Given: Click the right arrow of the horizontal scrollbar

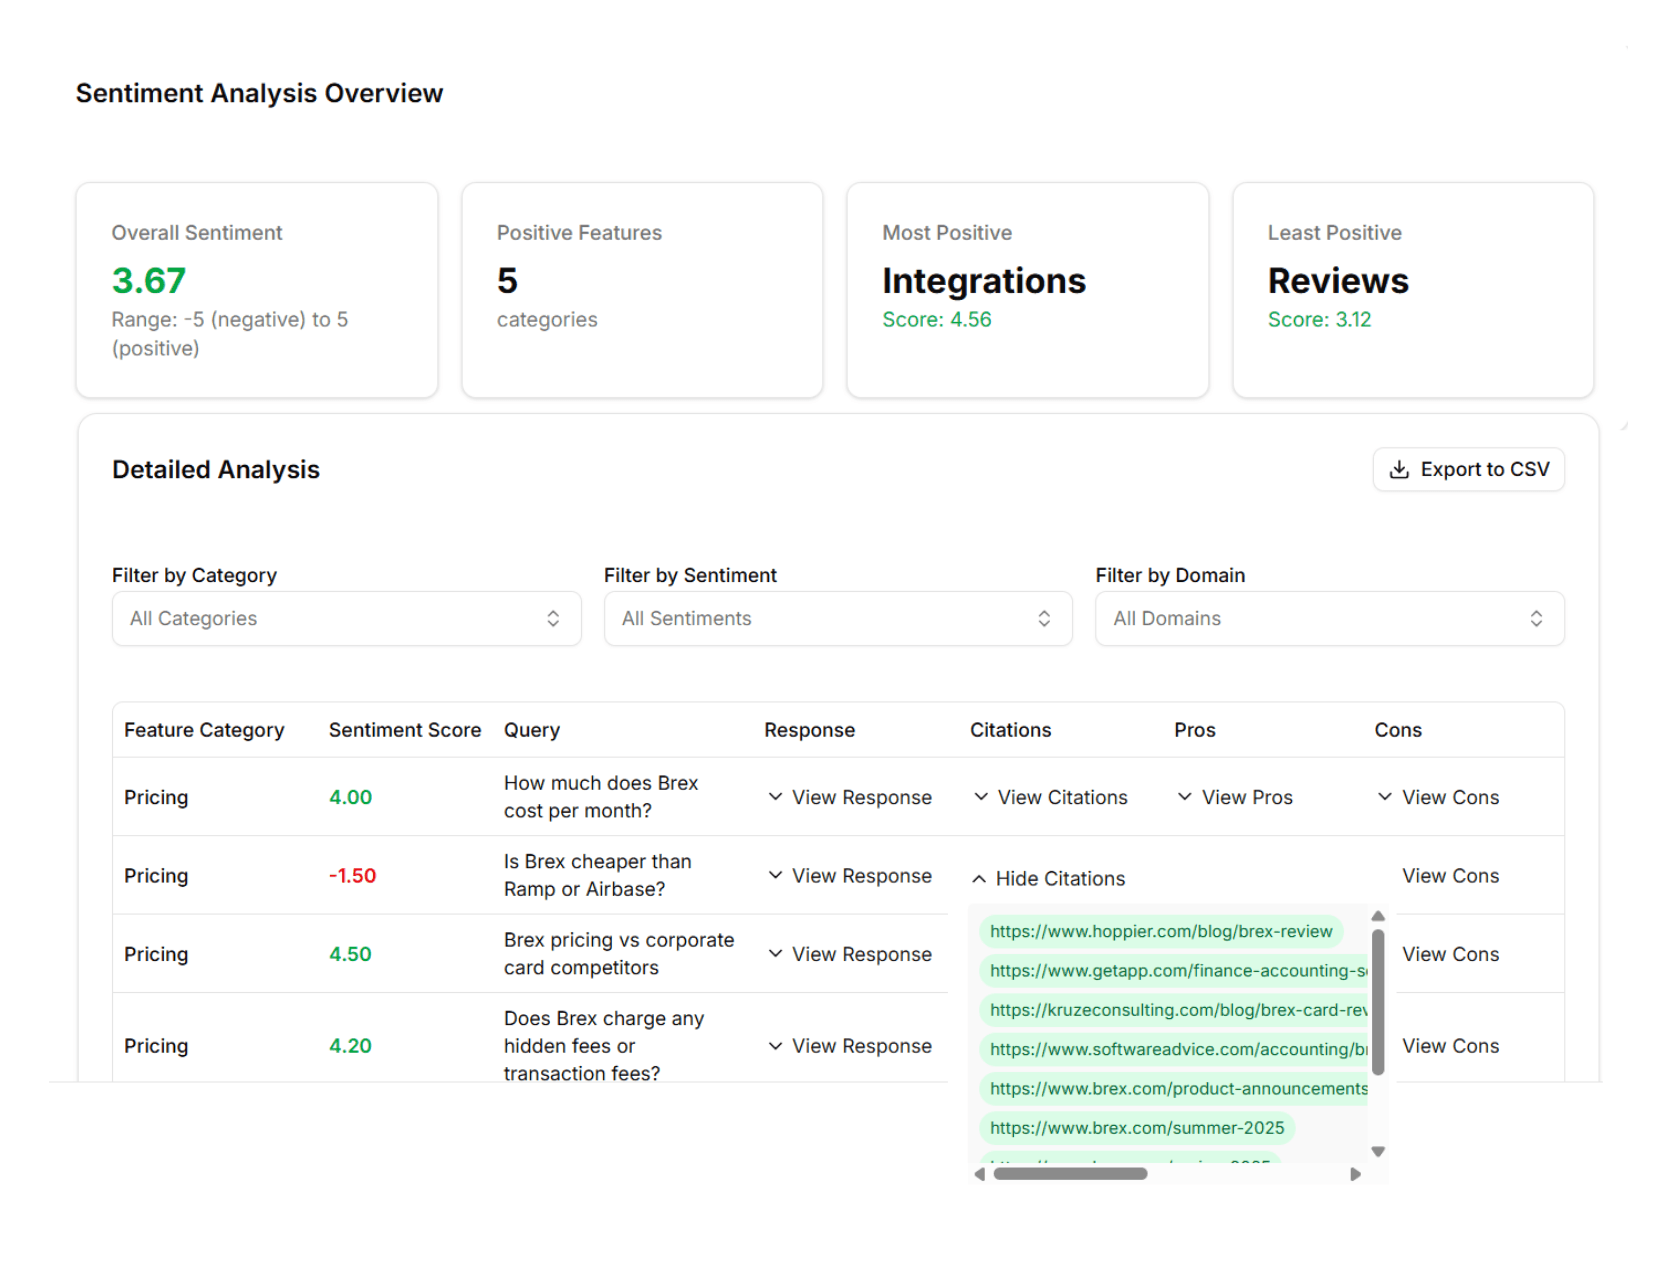Looking at the screenshot, I should coord(1356,1175).
